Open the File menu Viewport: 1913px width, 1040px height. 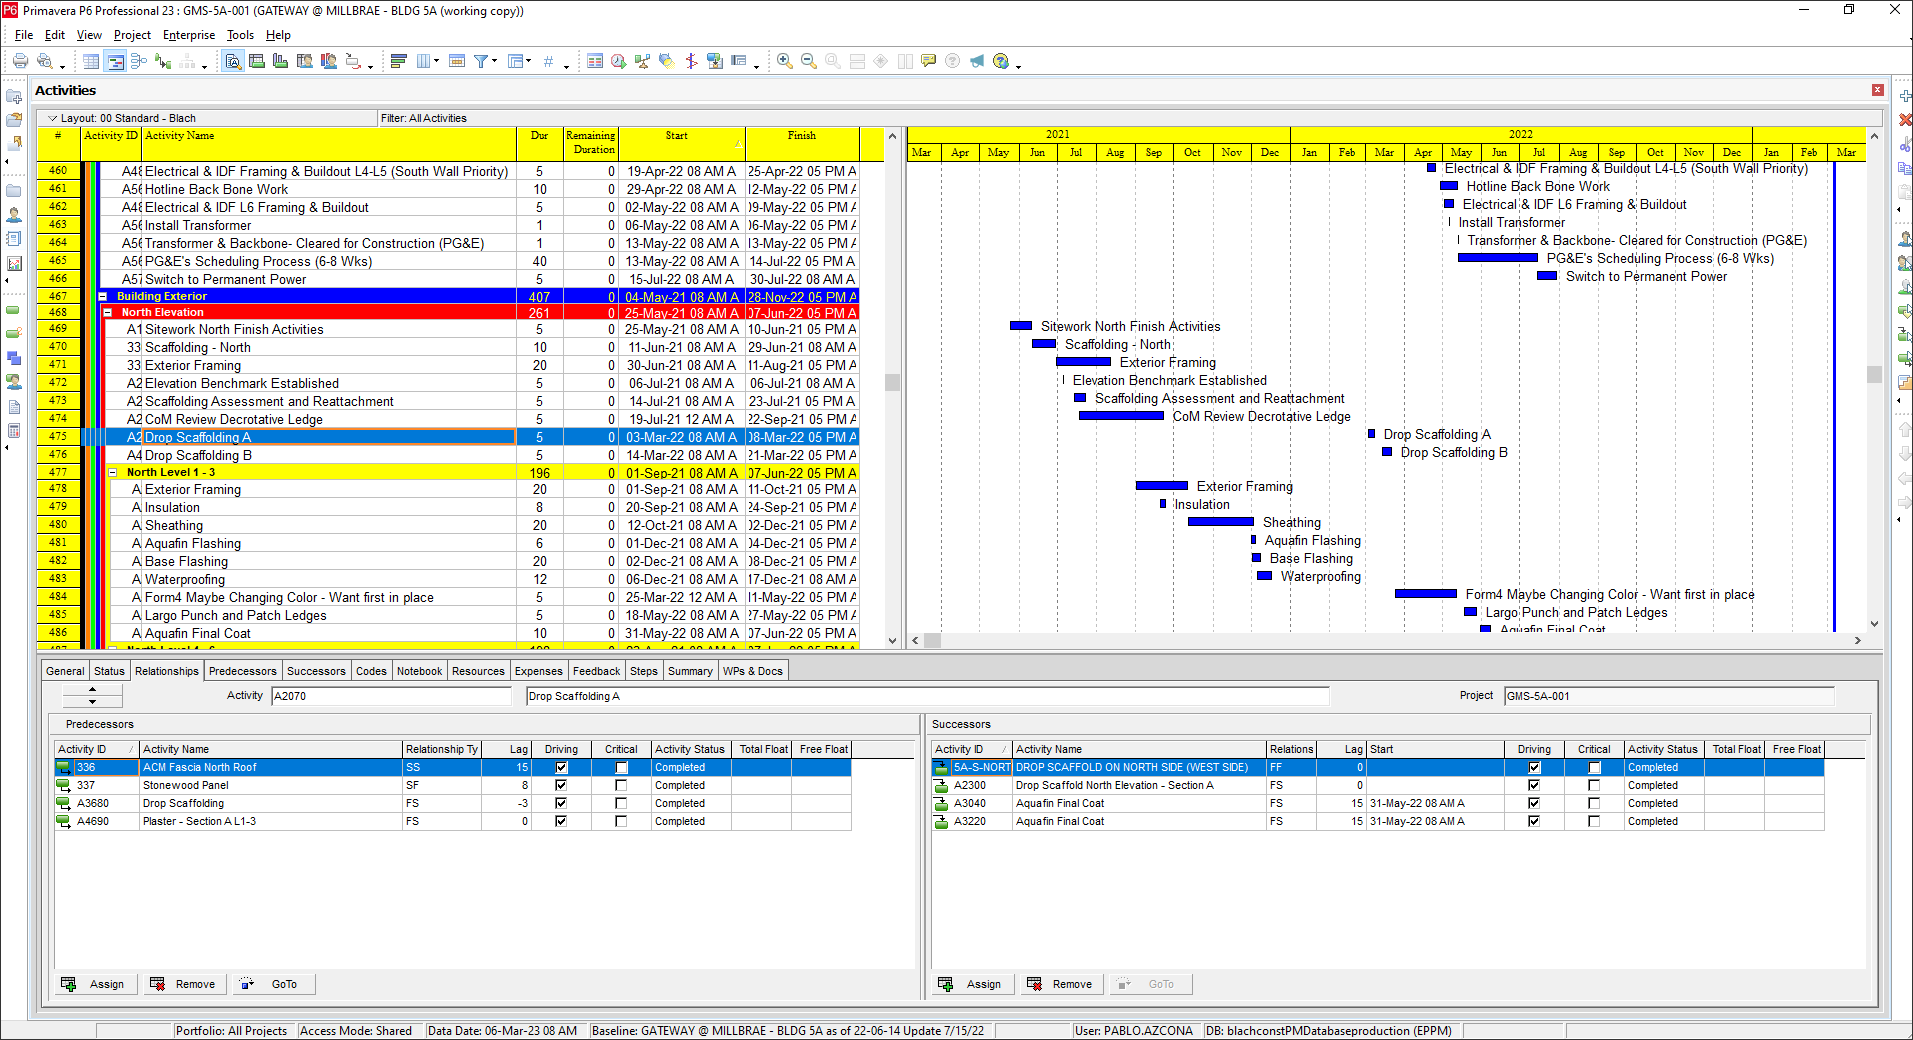pos(24,35)
